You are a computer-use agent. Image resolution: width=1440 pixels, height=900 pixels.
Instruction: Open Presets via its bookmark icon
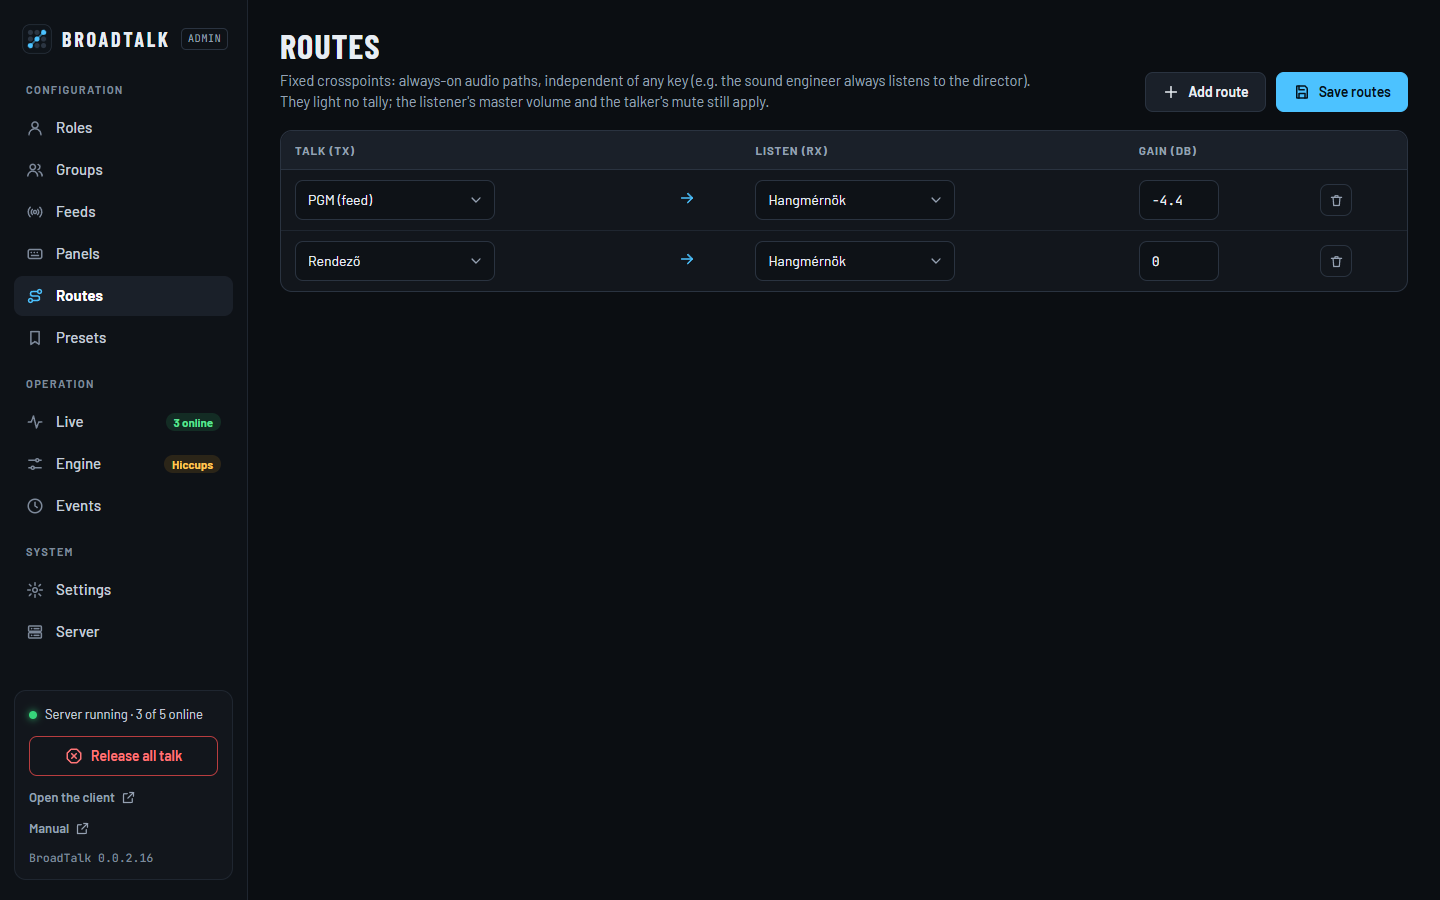pos(35,338)
